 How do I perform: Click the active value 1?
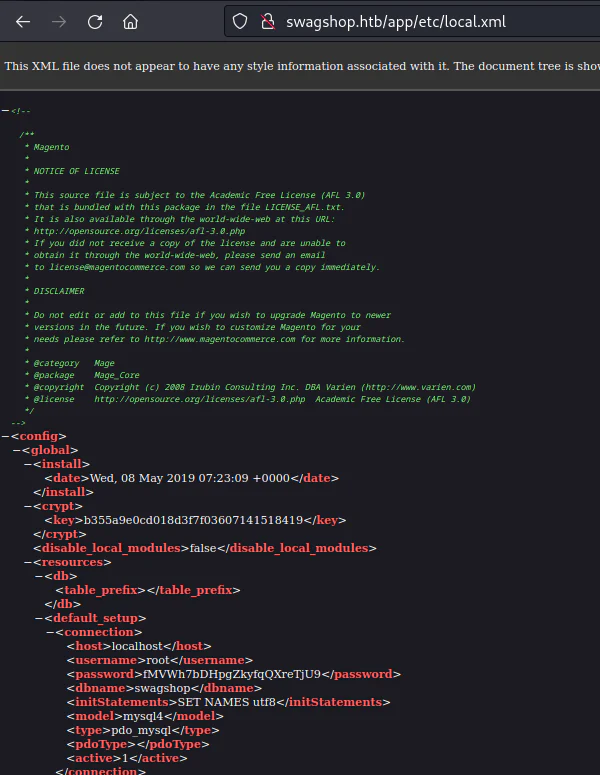click(x=125, y=758)
